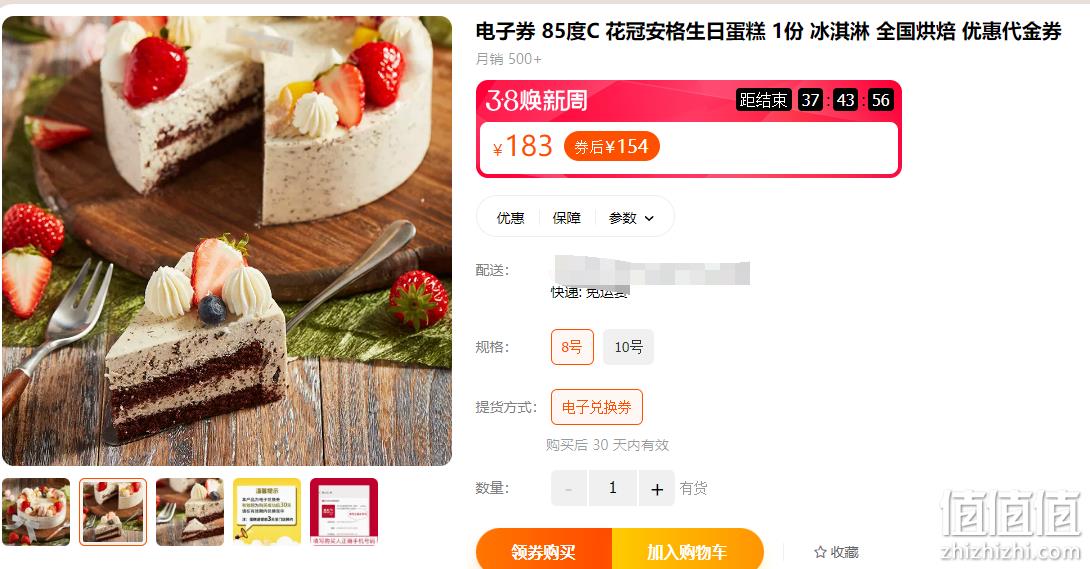Select the red-bordered instructions thumbnail

point(344,512)
